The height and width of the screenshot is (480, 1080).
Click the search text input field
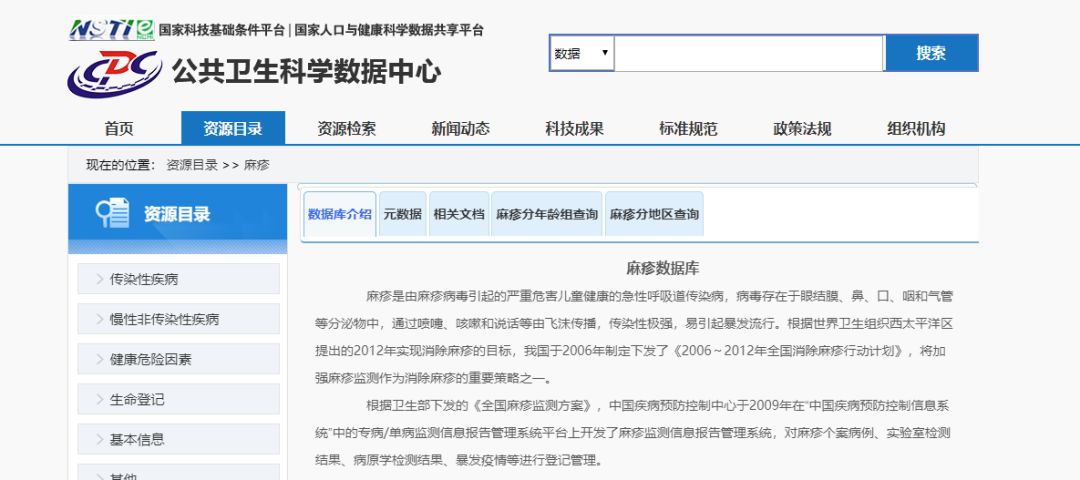pos(749,53)
